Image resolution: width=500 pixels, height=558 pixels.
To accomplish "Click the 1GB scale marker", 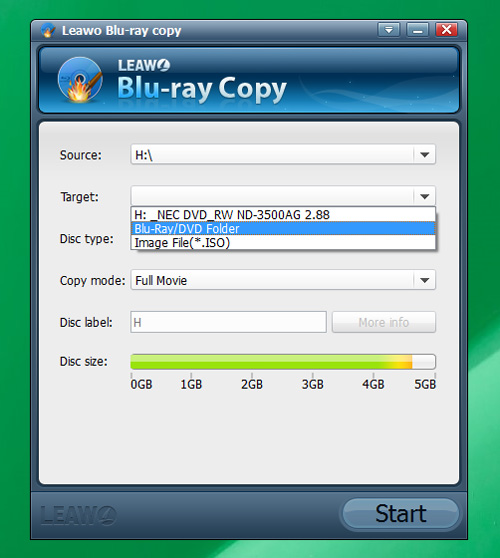I will point(191,384).
